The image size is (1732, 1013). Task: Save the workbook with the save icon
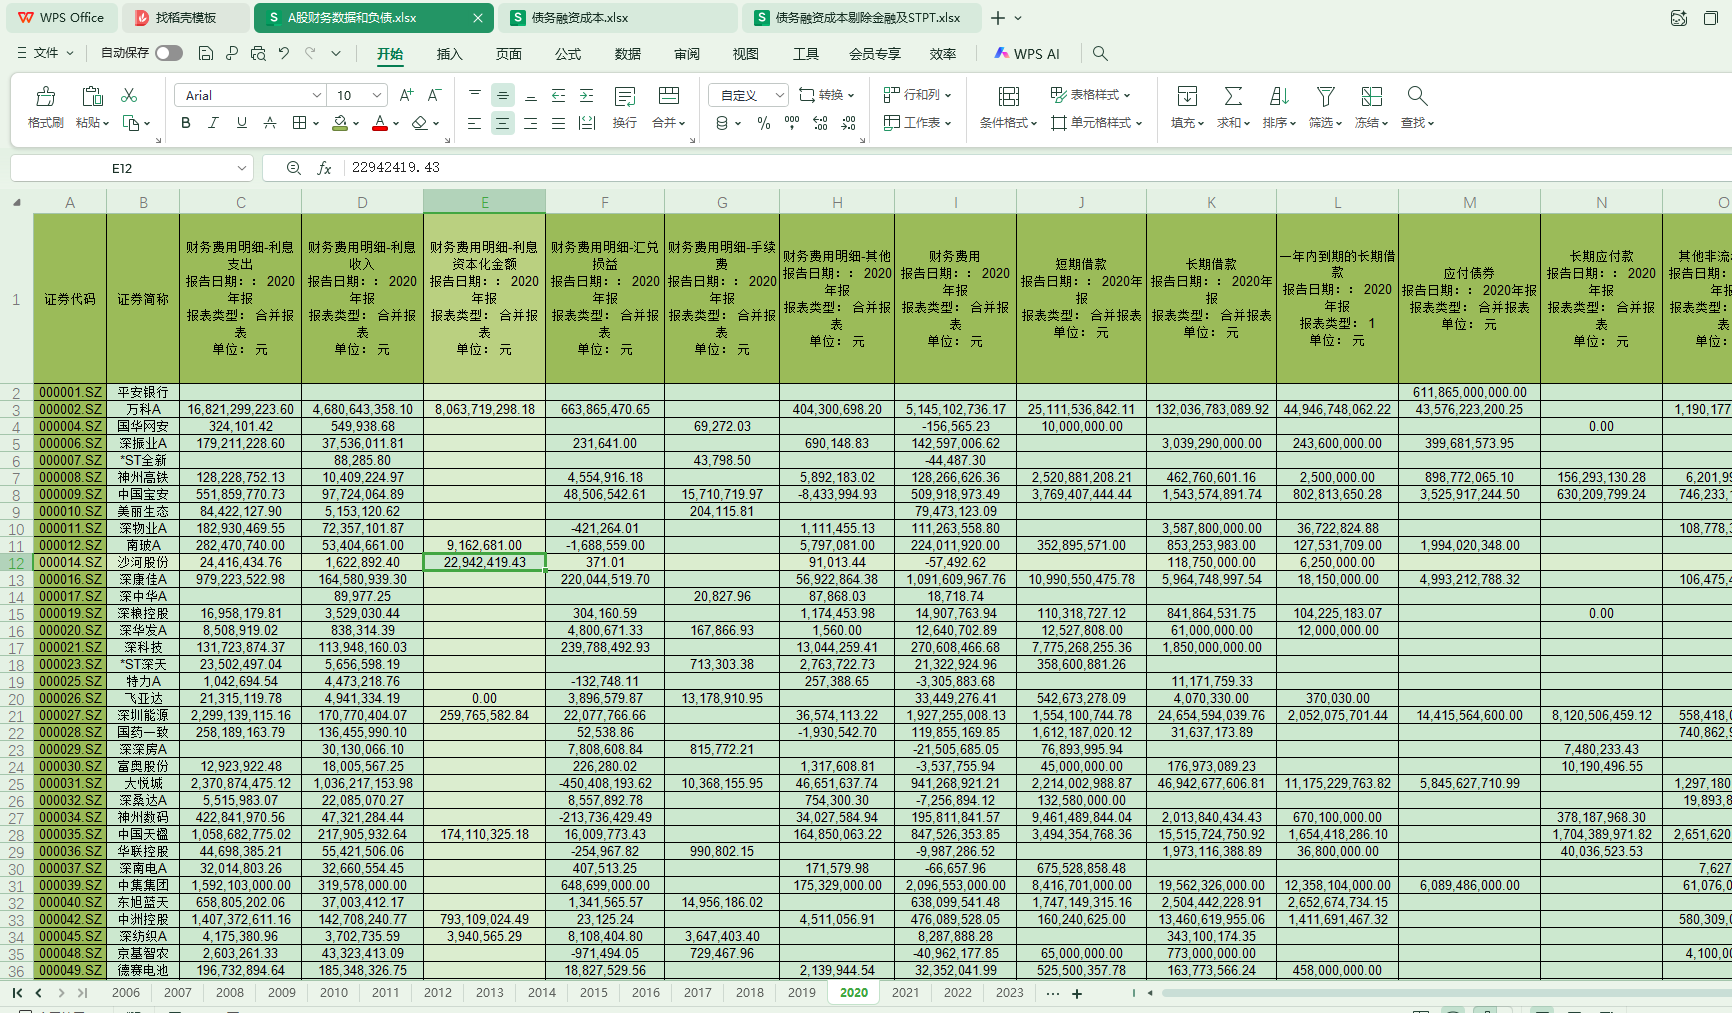(205, 53)
